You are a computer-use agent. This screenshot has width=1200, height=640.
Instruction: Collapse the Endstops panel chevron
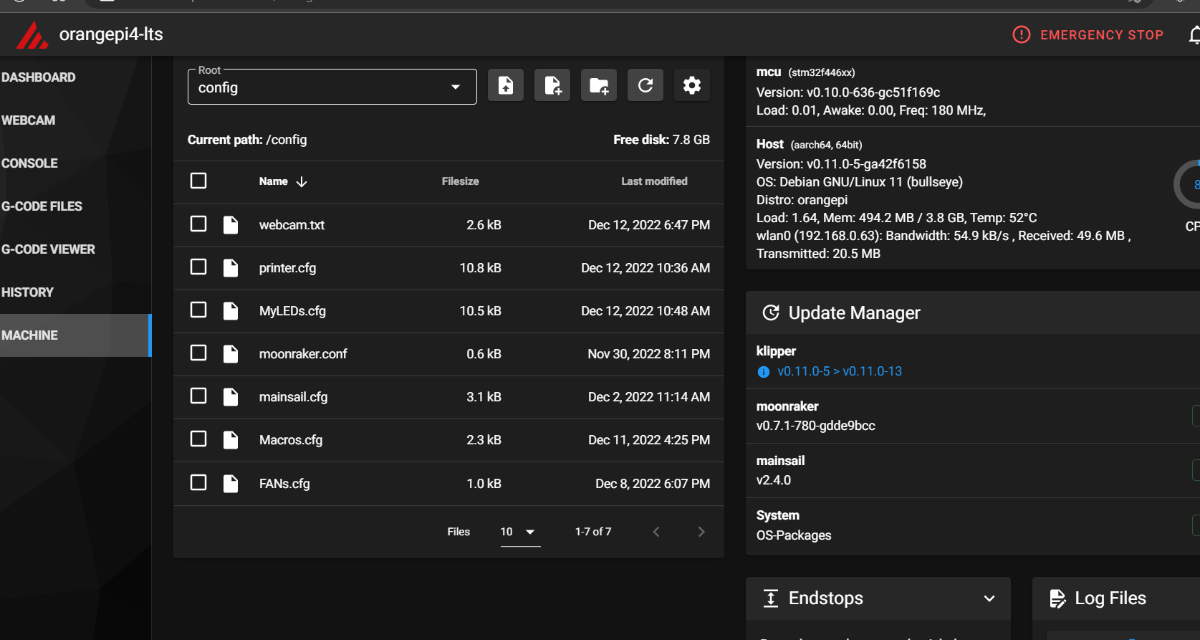[989, 599]
